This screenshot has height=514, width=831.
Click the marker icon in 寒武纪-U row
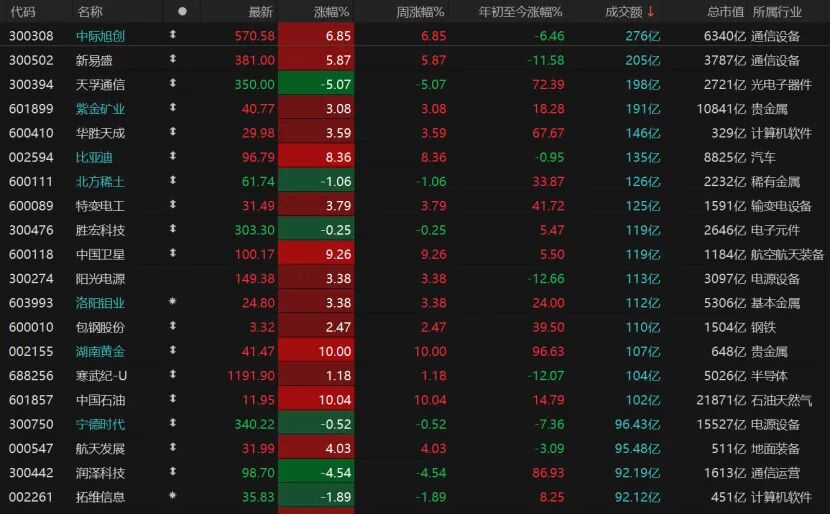172,375
